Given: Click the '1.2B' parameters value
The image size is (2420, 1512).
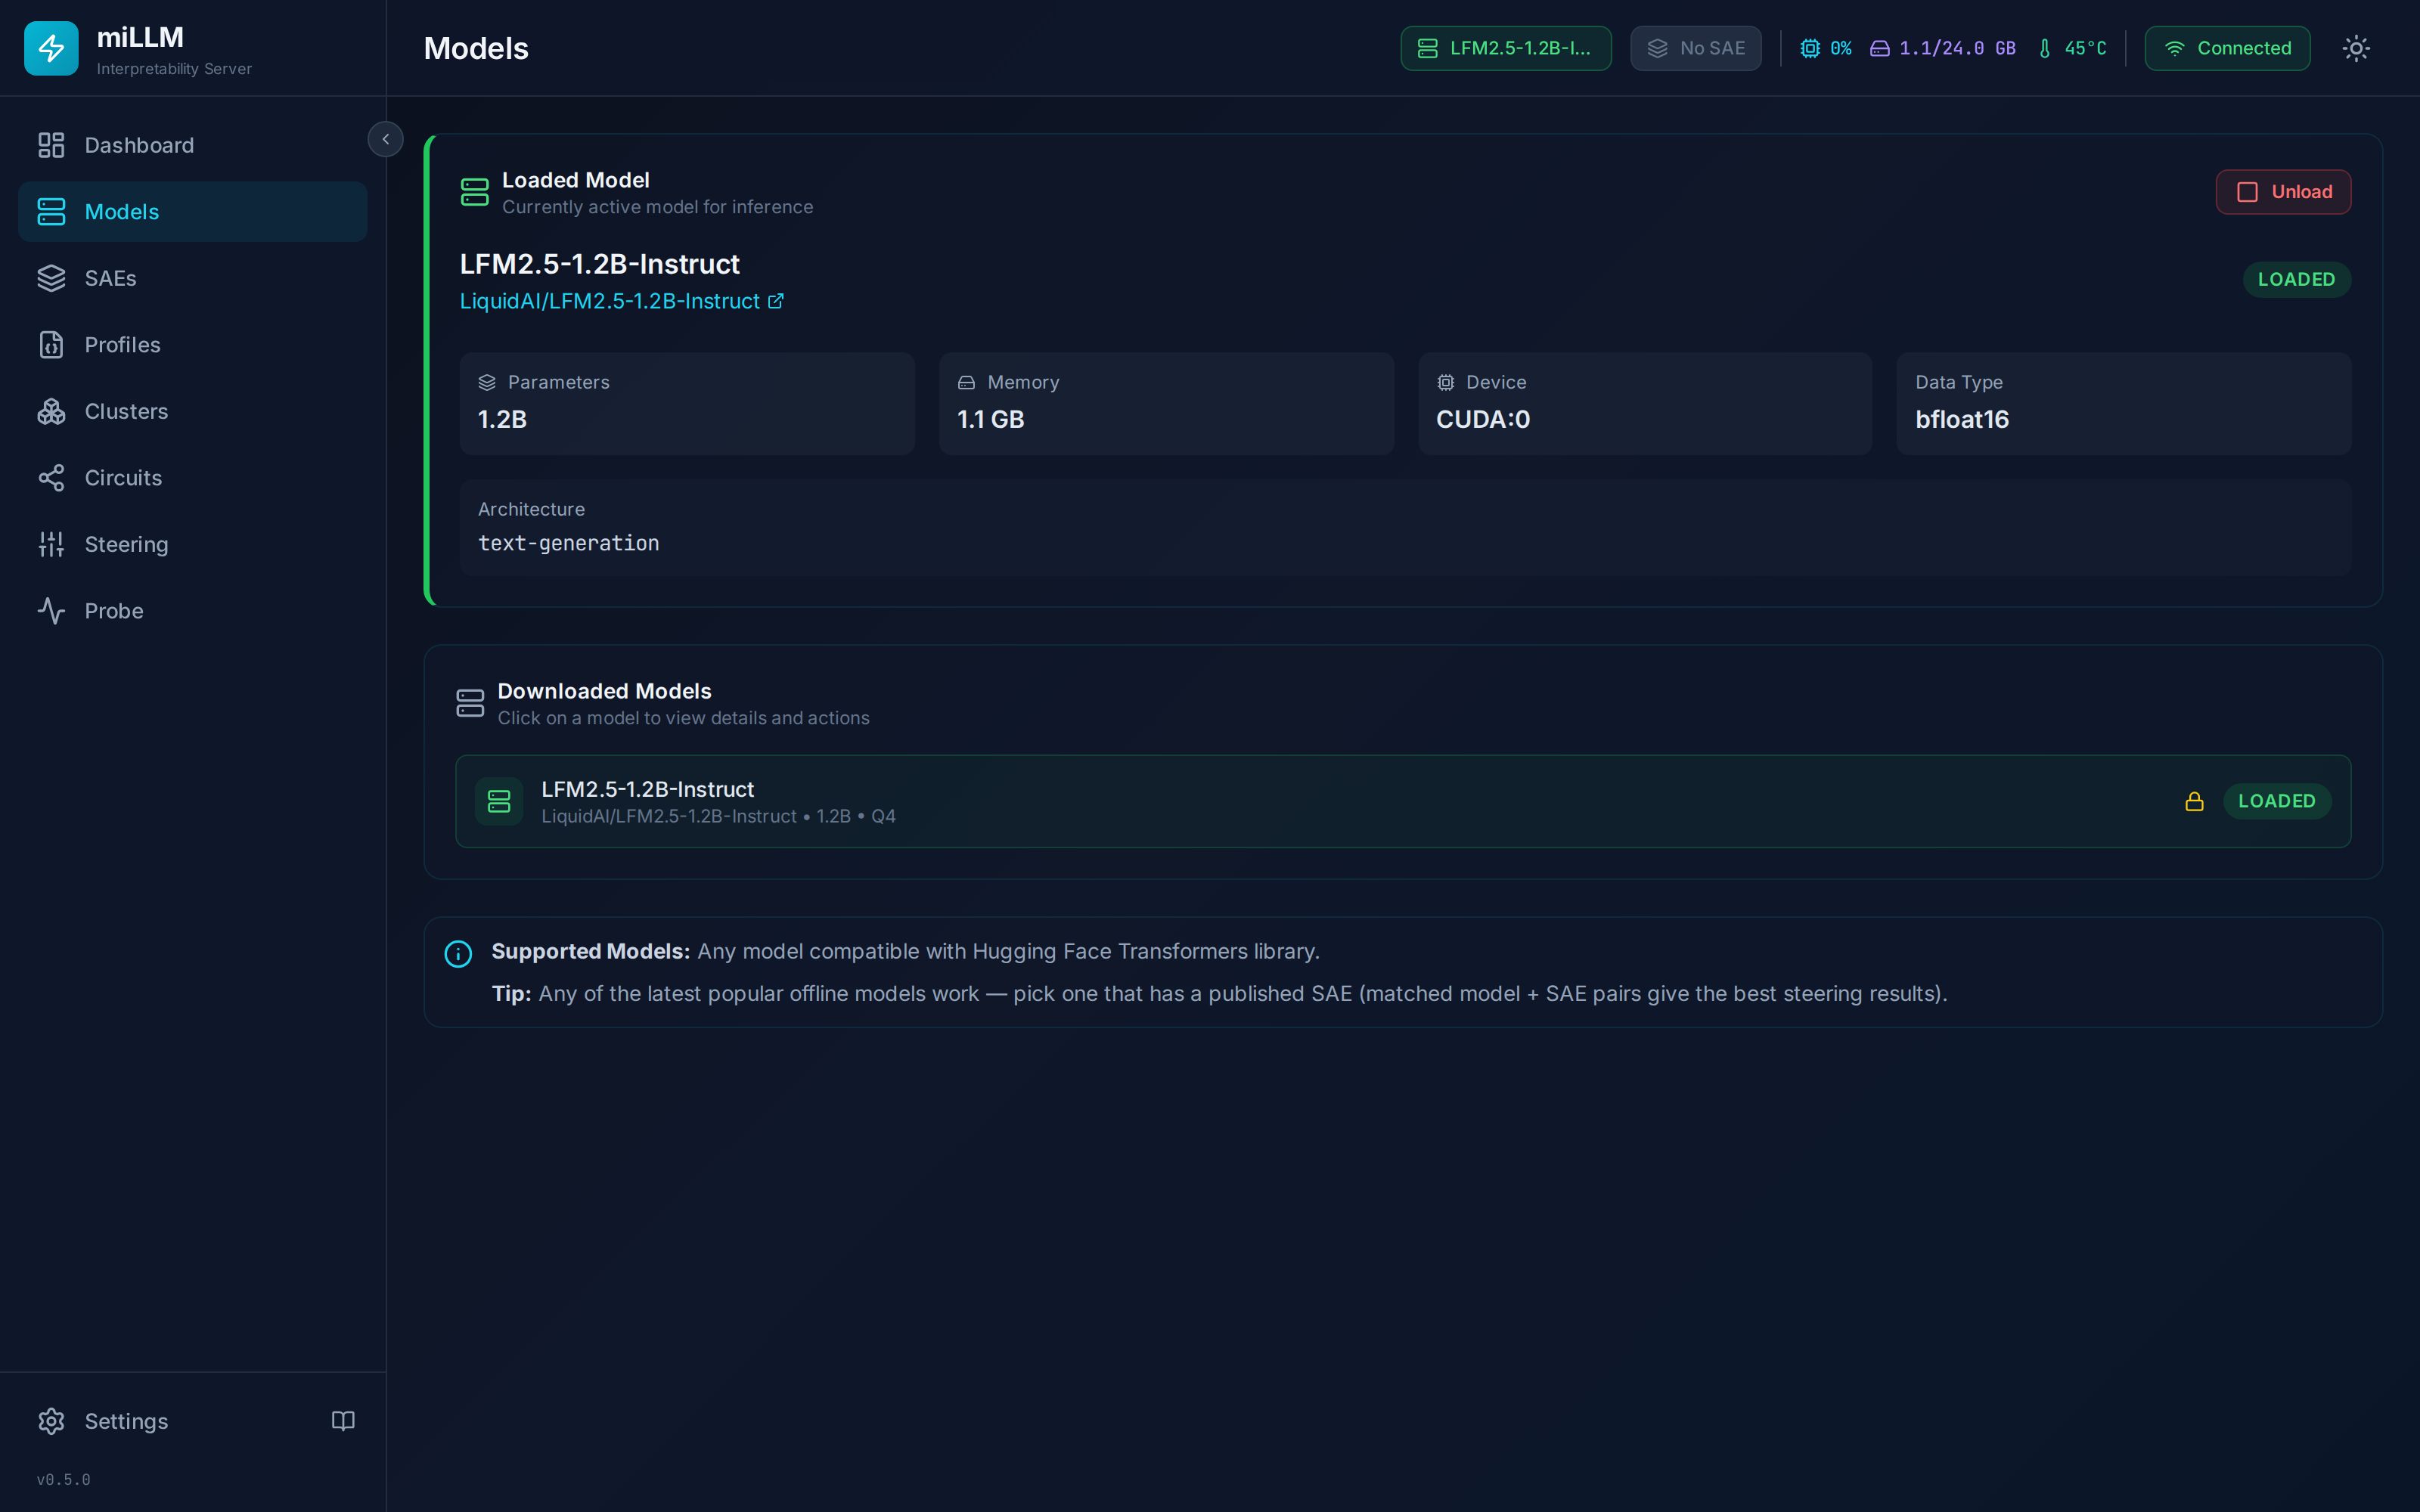Looking at the screenshot, I should (x=502, y=419).
